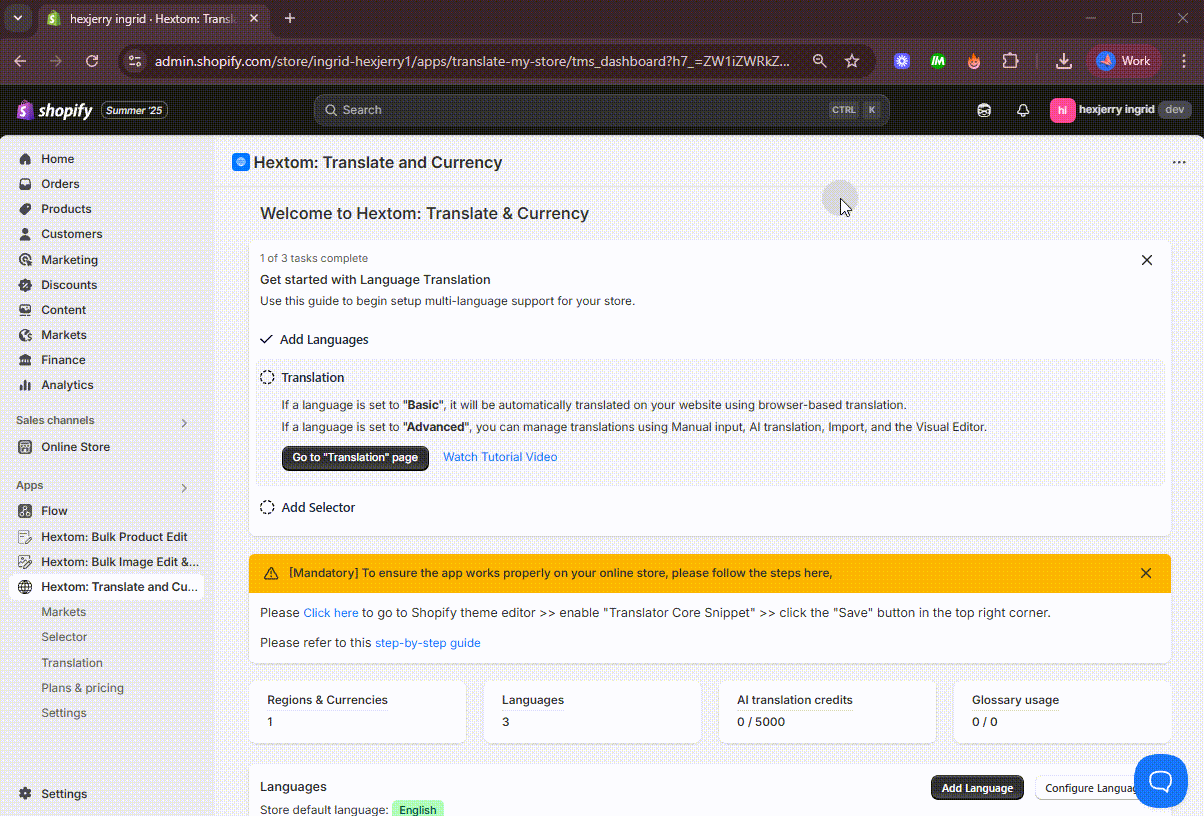Open the Selector submenu item
Image resolution: width=1204 pixels, height=816 pixels.
(64, 637)
